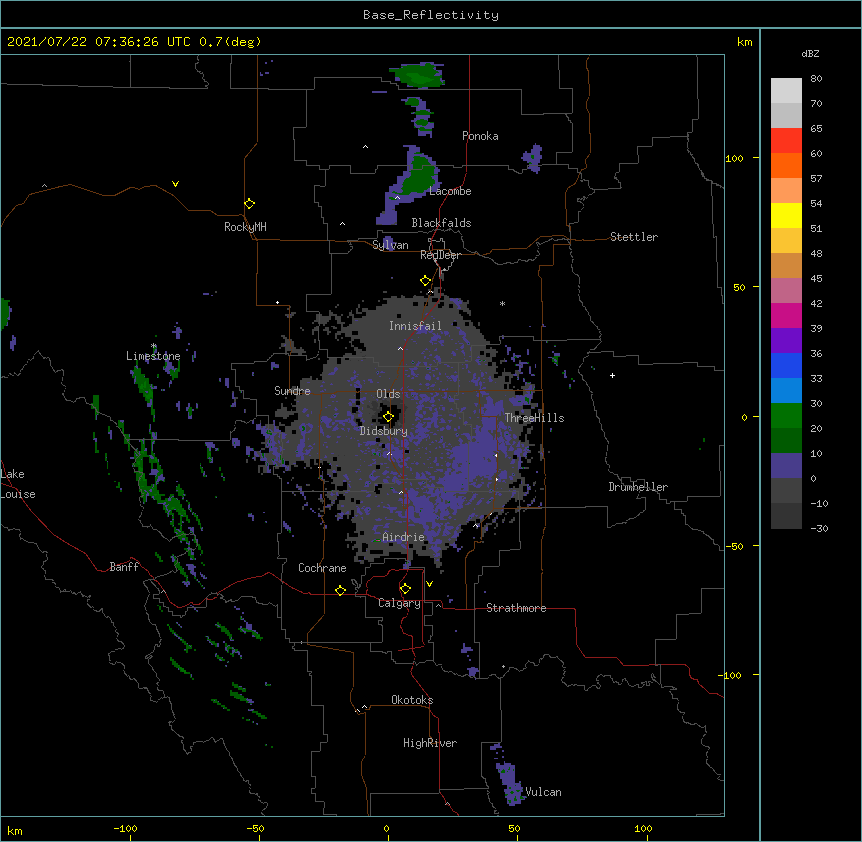Click the white-gray top swatch of the legend
The image size is (862, 842).
click(x=786, y=90)
